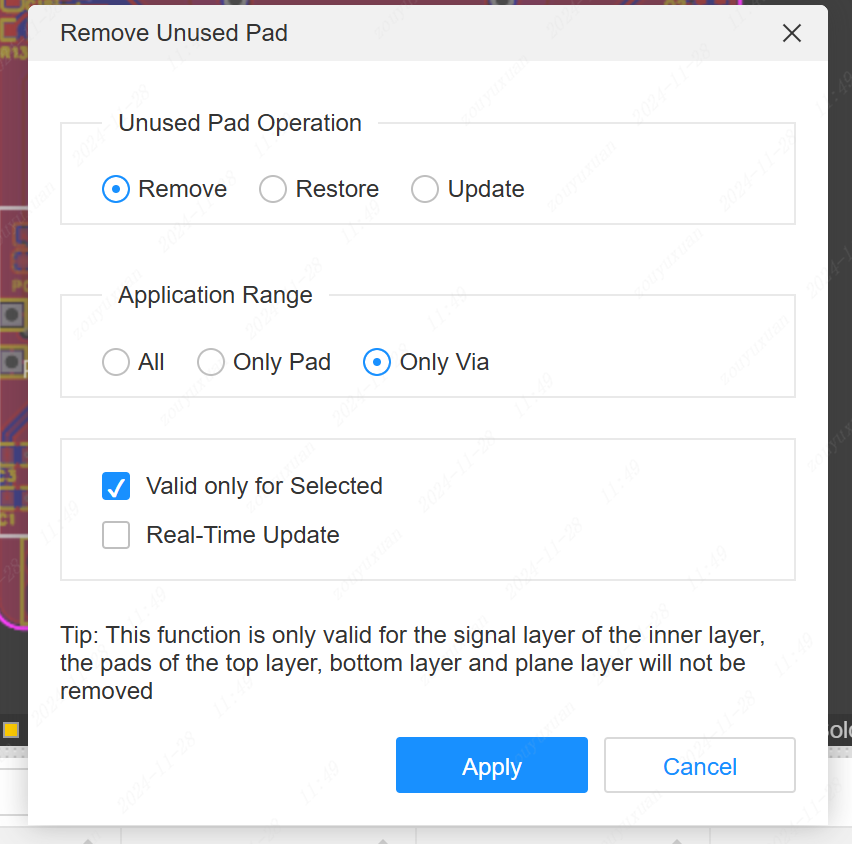This screenshot has width=852, height=844.
Task: Click the Unused Pad Operation group label
Action: [x=240, y=124]
